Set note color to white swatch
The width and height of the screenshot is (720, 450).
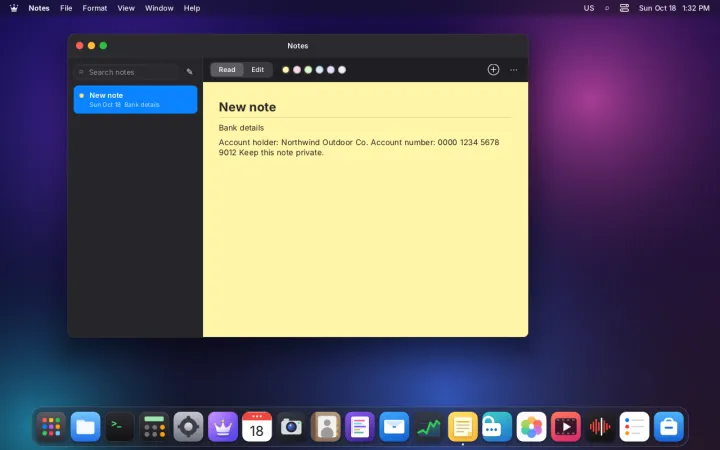pyautogui.click(x=342, y=70)
